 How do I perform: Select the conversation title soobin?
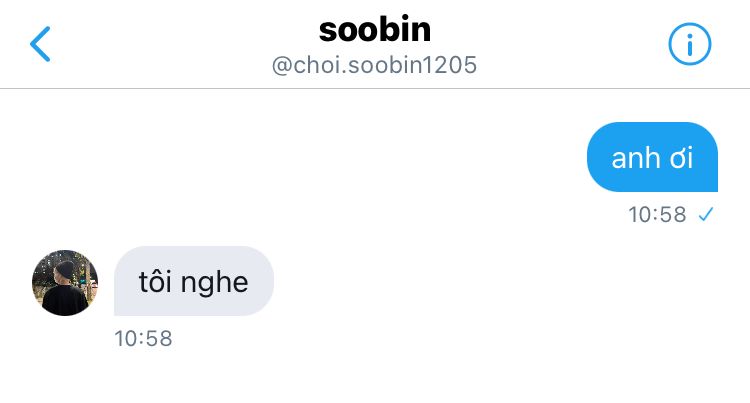tap(375, 30)
